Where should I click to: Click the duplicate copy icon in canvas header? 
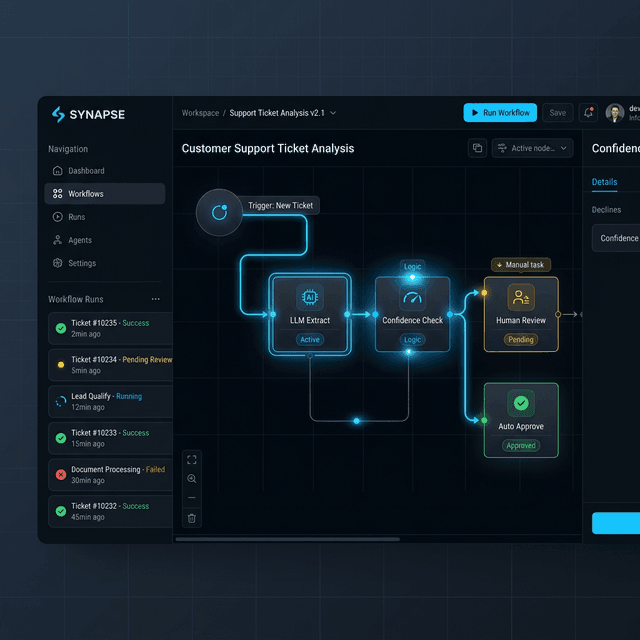(477, 148)
